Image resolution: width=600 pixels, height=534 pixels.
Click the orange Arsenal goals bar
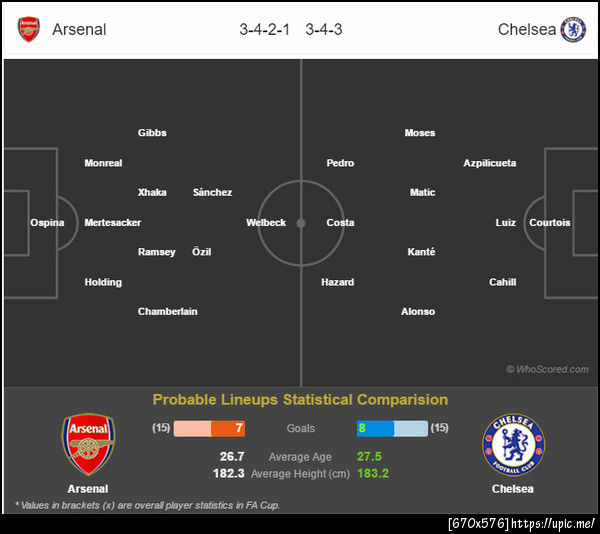pyautogui.click(x=227, y=428)
